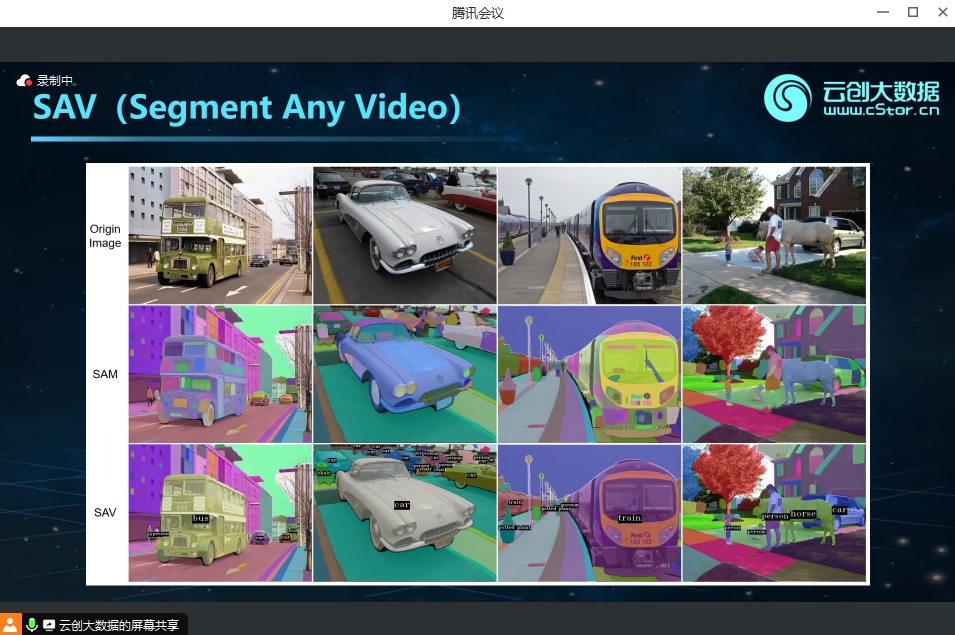Click the 腾讯会议 window title

477,12
